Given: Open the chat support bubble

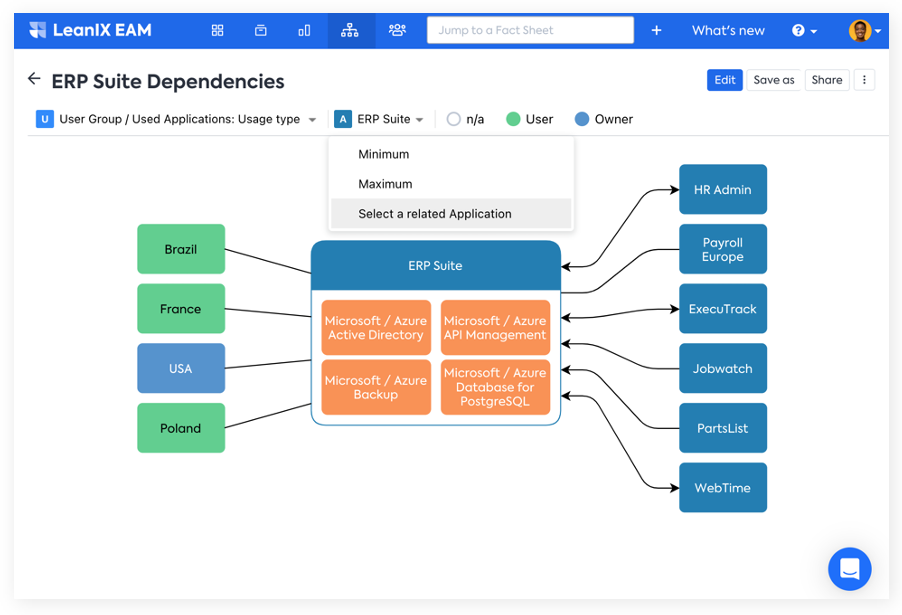Looking at the screenshot, I should click(x=850, y=568).
